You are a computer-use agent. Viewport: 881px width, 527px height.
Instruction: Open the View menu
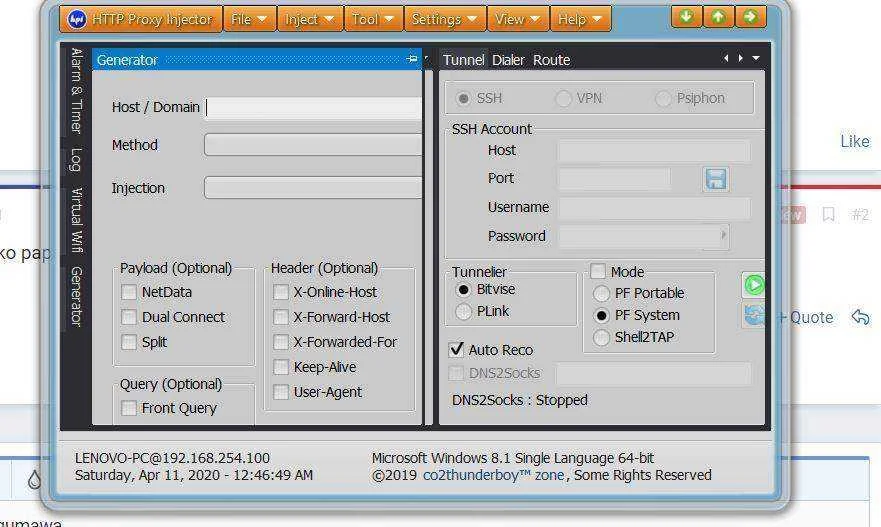click(x=517, y=19)
